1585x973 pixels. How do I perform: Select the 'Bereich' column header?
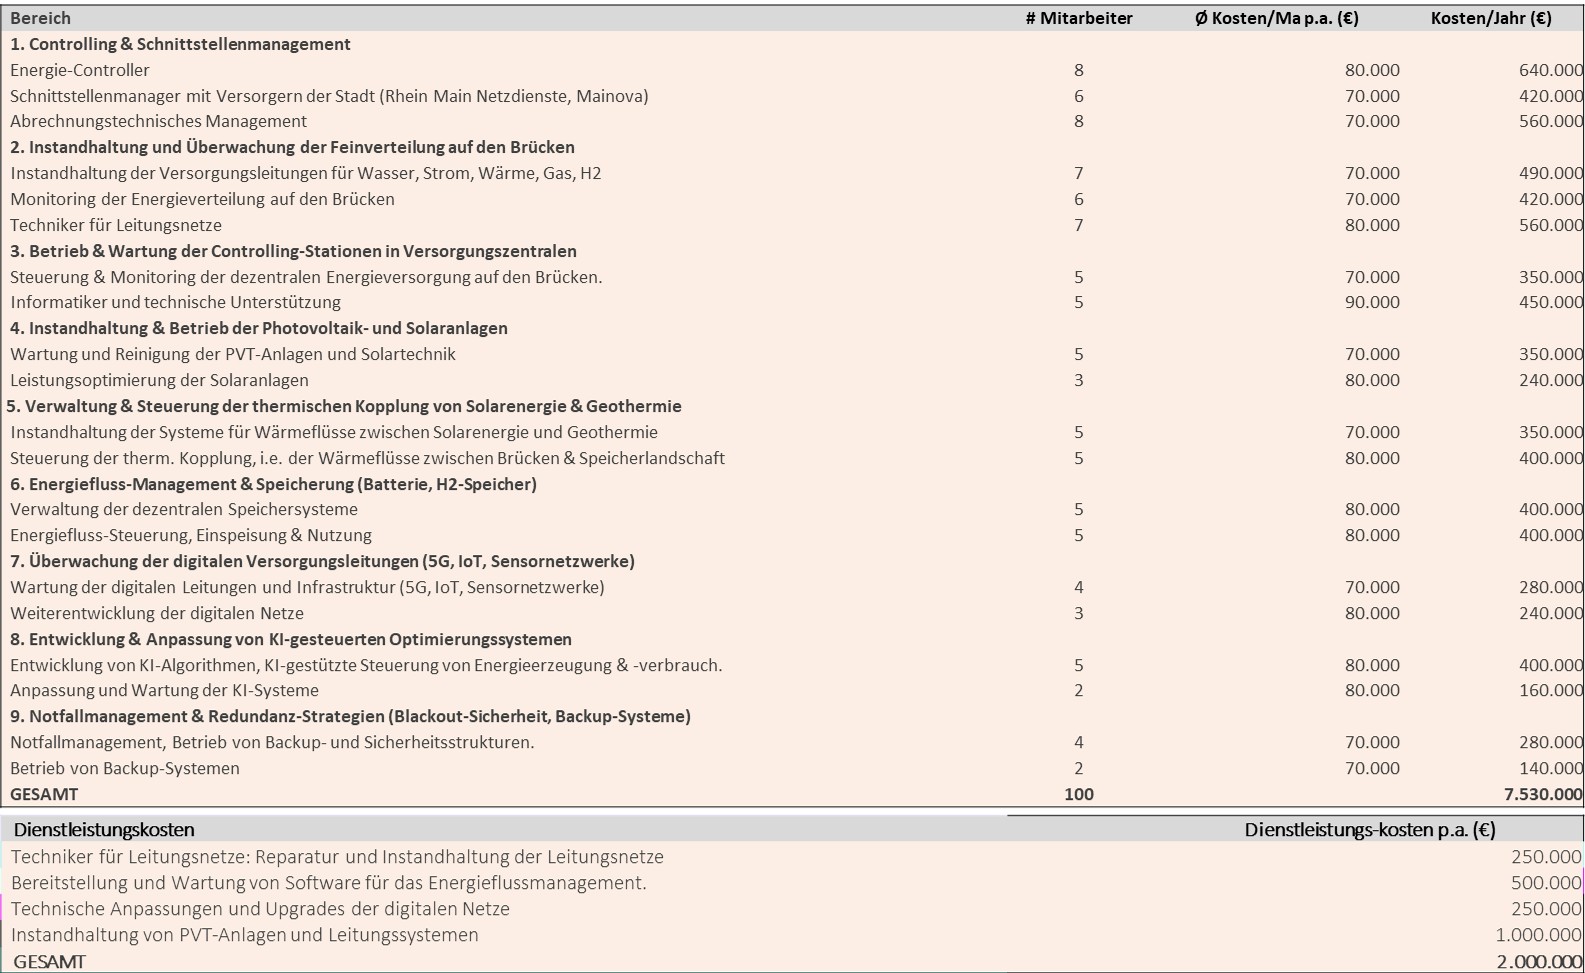pos(41,18)
